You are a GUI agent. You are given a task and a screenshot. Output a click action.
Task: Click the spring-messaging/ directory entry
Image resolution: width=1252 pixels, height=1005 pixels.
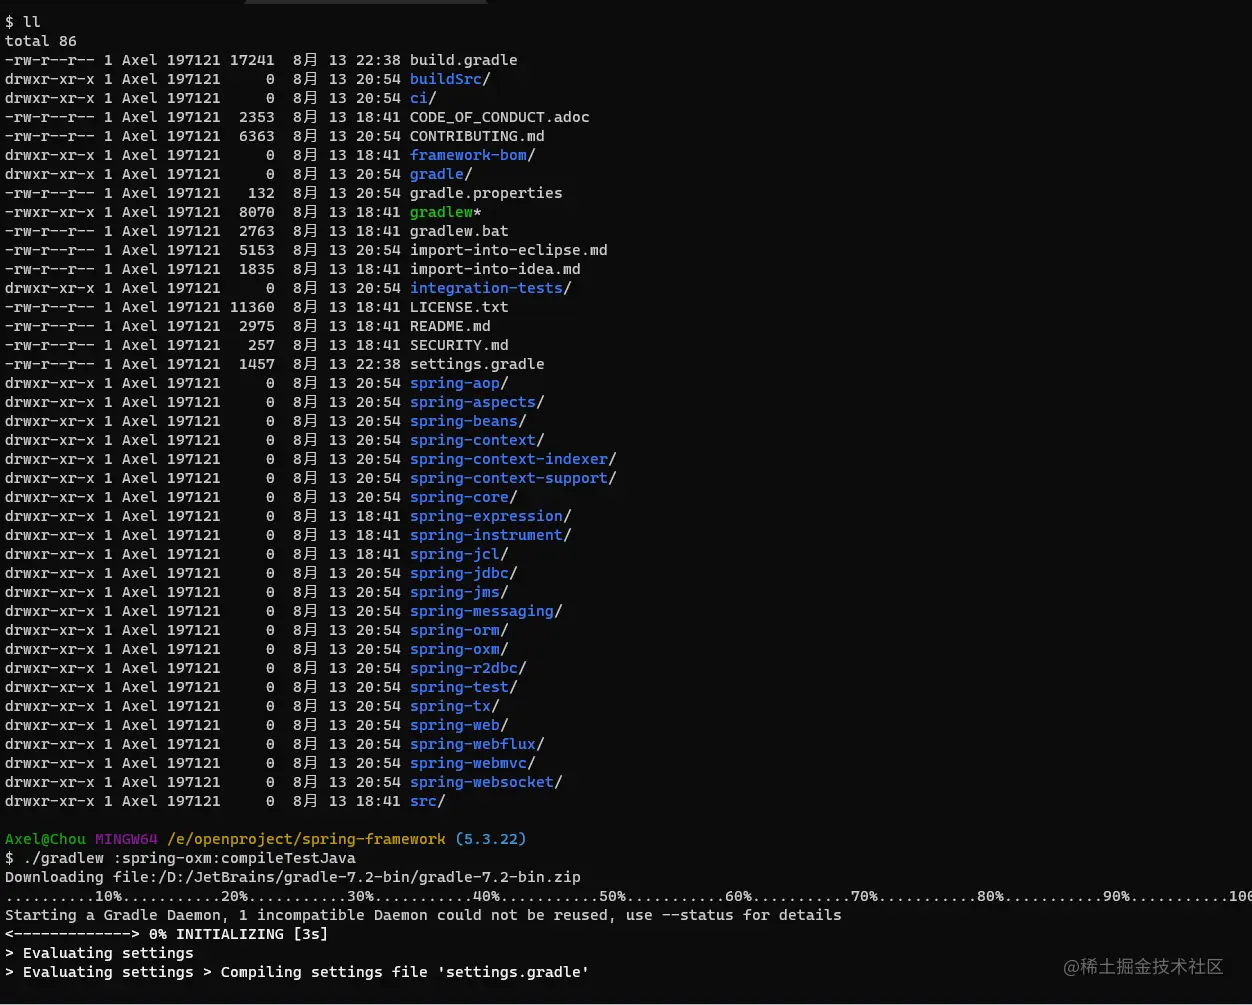486,611
